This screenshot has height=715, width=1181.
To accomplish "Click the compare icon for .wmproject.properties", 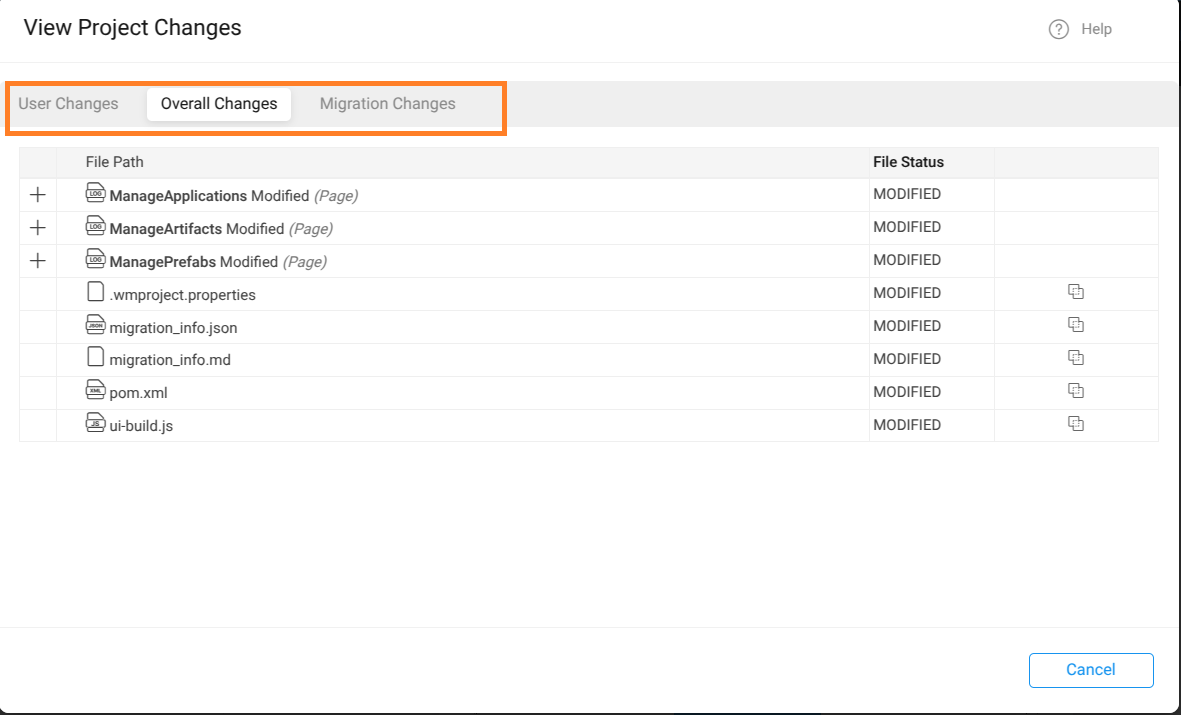I will 1076,292.
